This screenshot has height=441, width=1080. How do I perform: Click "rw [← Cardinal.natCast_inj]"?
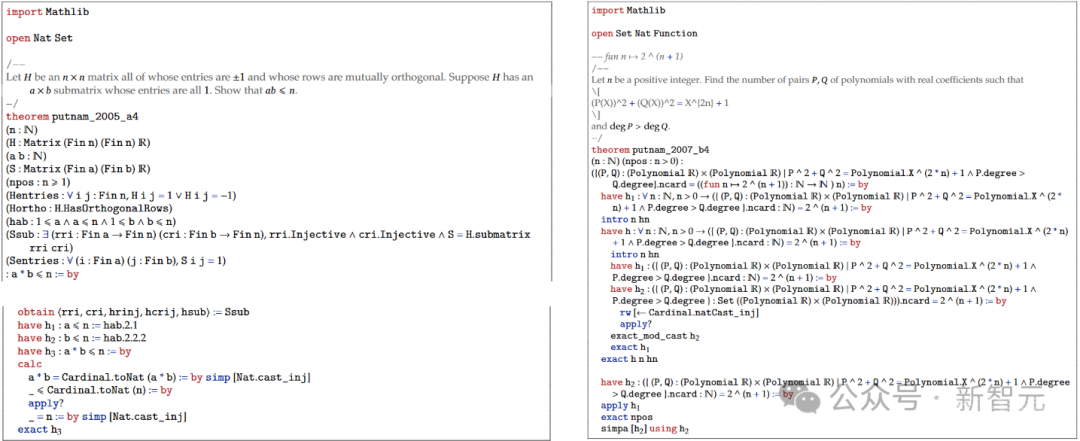tap(689, 313)
